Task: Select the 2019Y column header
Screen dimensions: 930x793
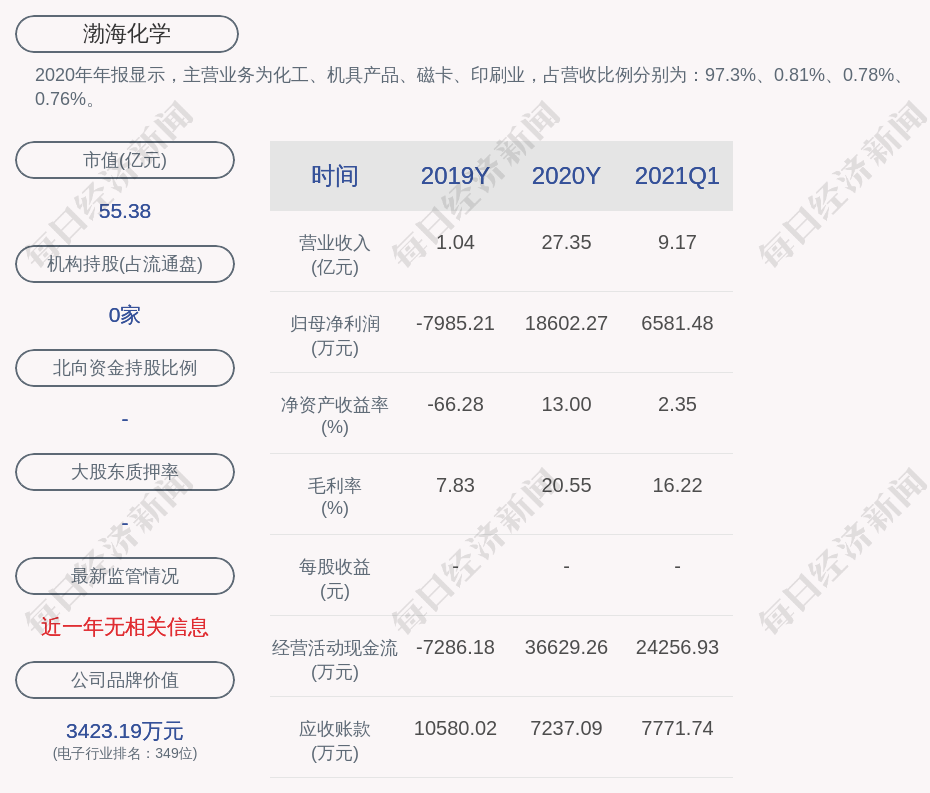Action: tap(455, 176)
